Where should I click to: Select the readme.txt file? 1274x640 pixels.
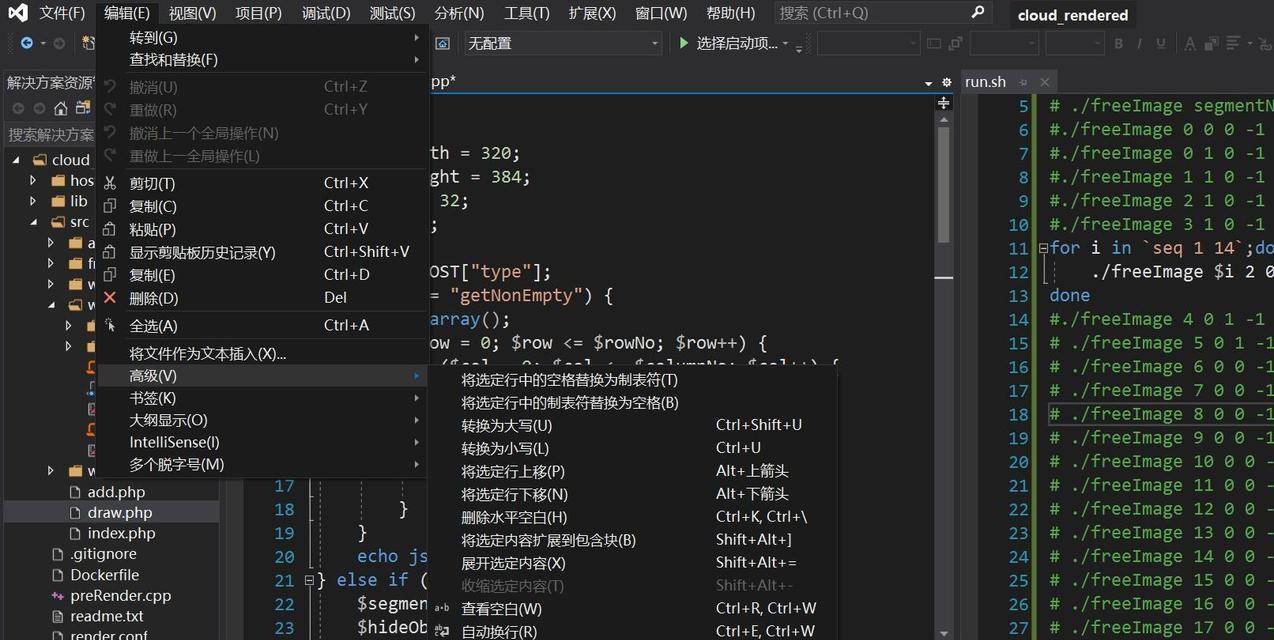pos(106,617)
